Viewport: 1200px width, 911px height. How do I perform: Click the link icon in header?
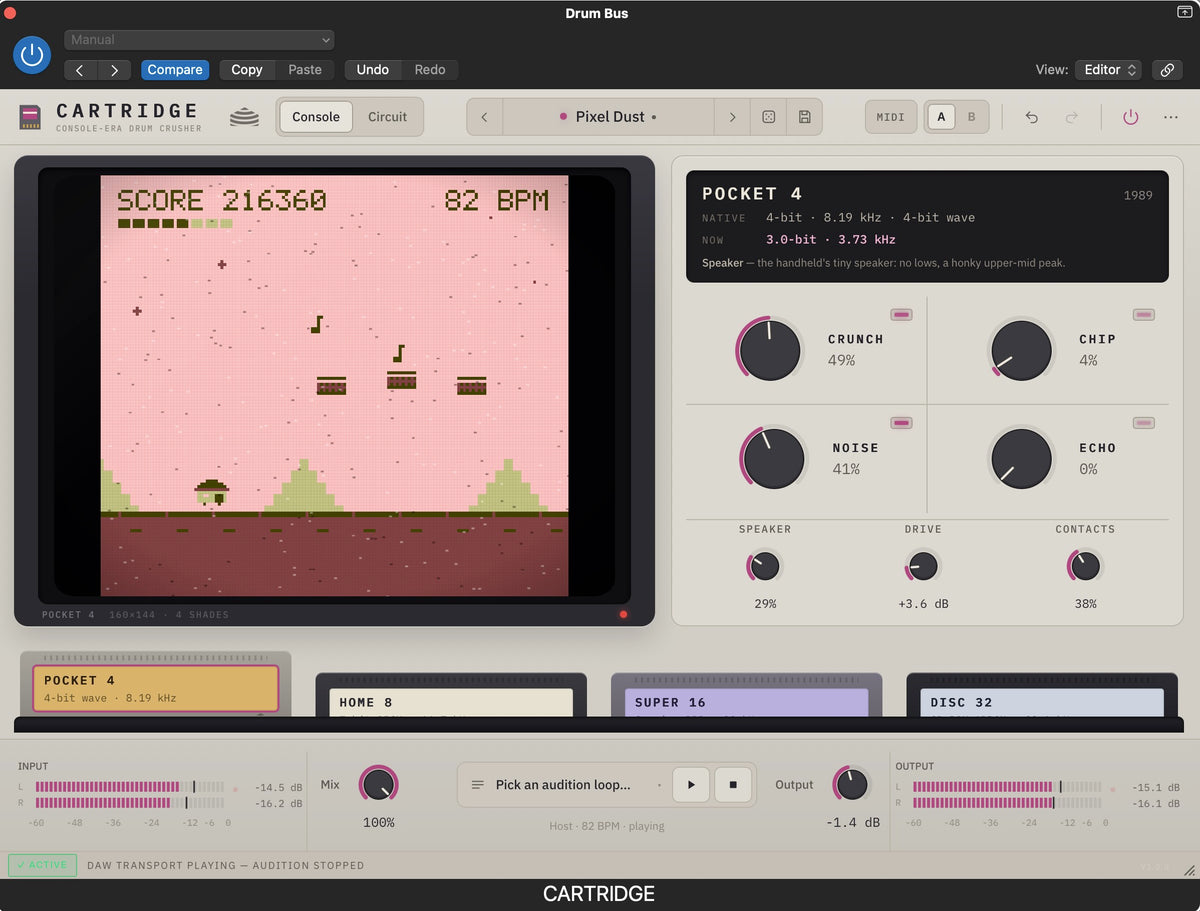point(1166,70)
